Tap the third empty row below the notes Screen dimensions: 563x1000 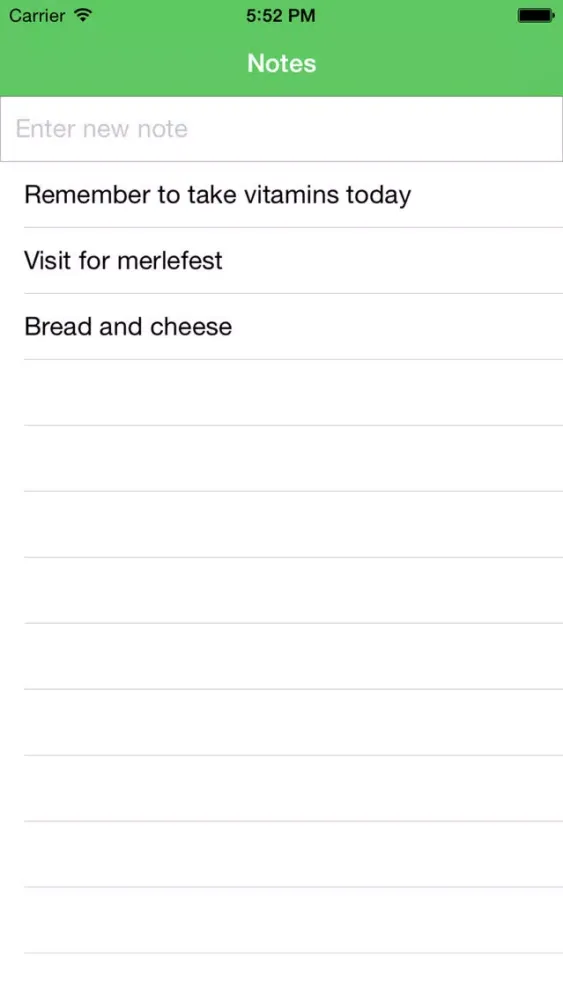click(281, 524)
